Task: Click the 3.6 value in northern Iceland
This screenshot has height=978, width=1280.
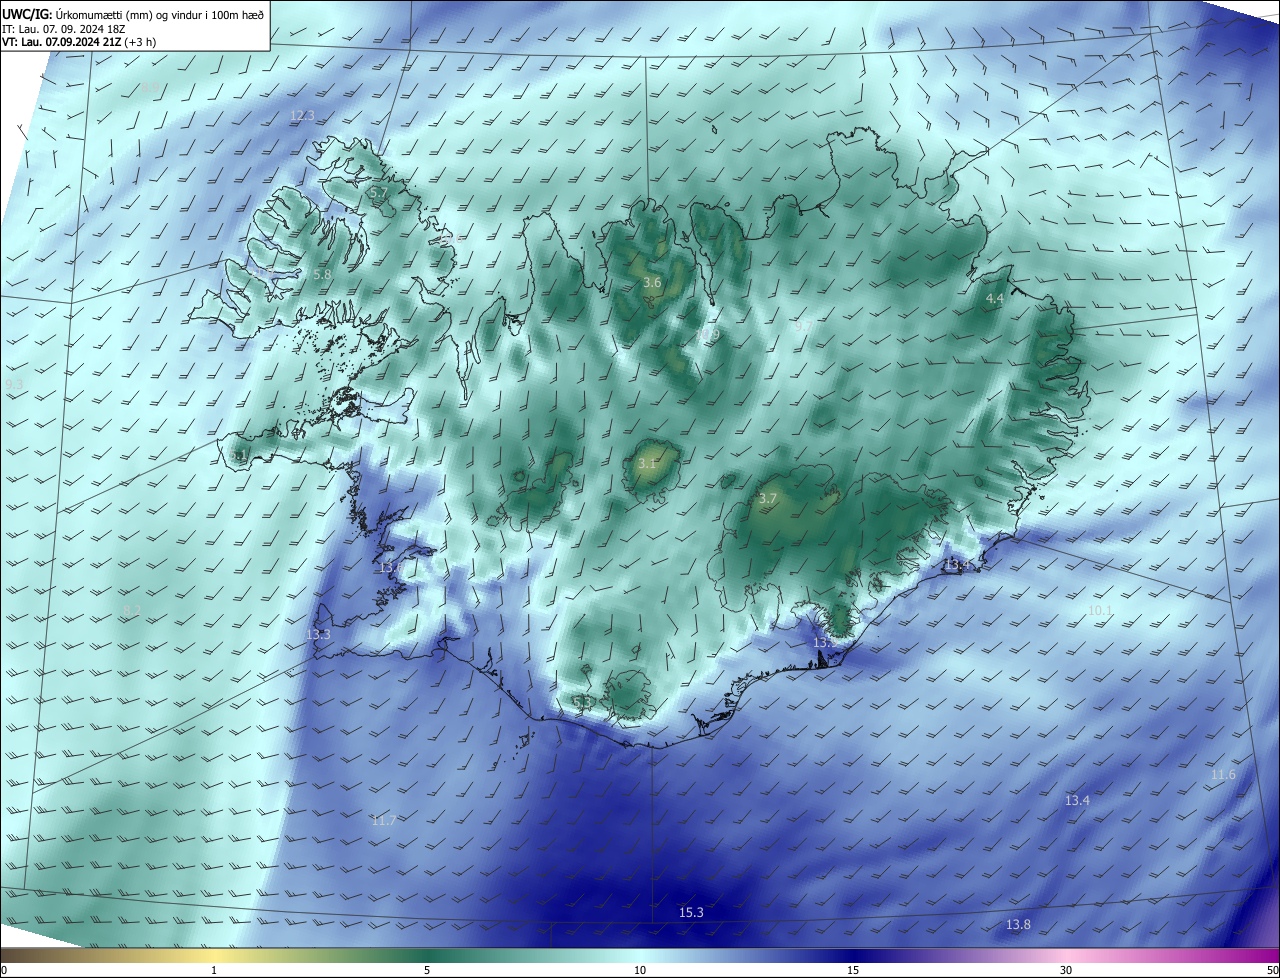Action: coord(652,283)
